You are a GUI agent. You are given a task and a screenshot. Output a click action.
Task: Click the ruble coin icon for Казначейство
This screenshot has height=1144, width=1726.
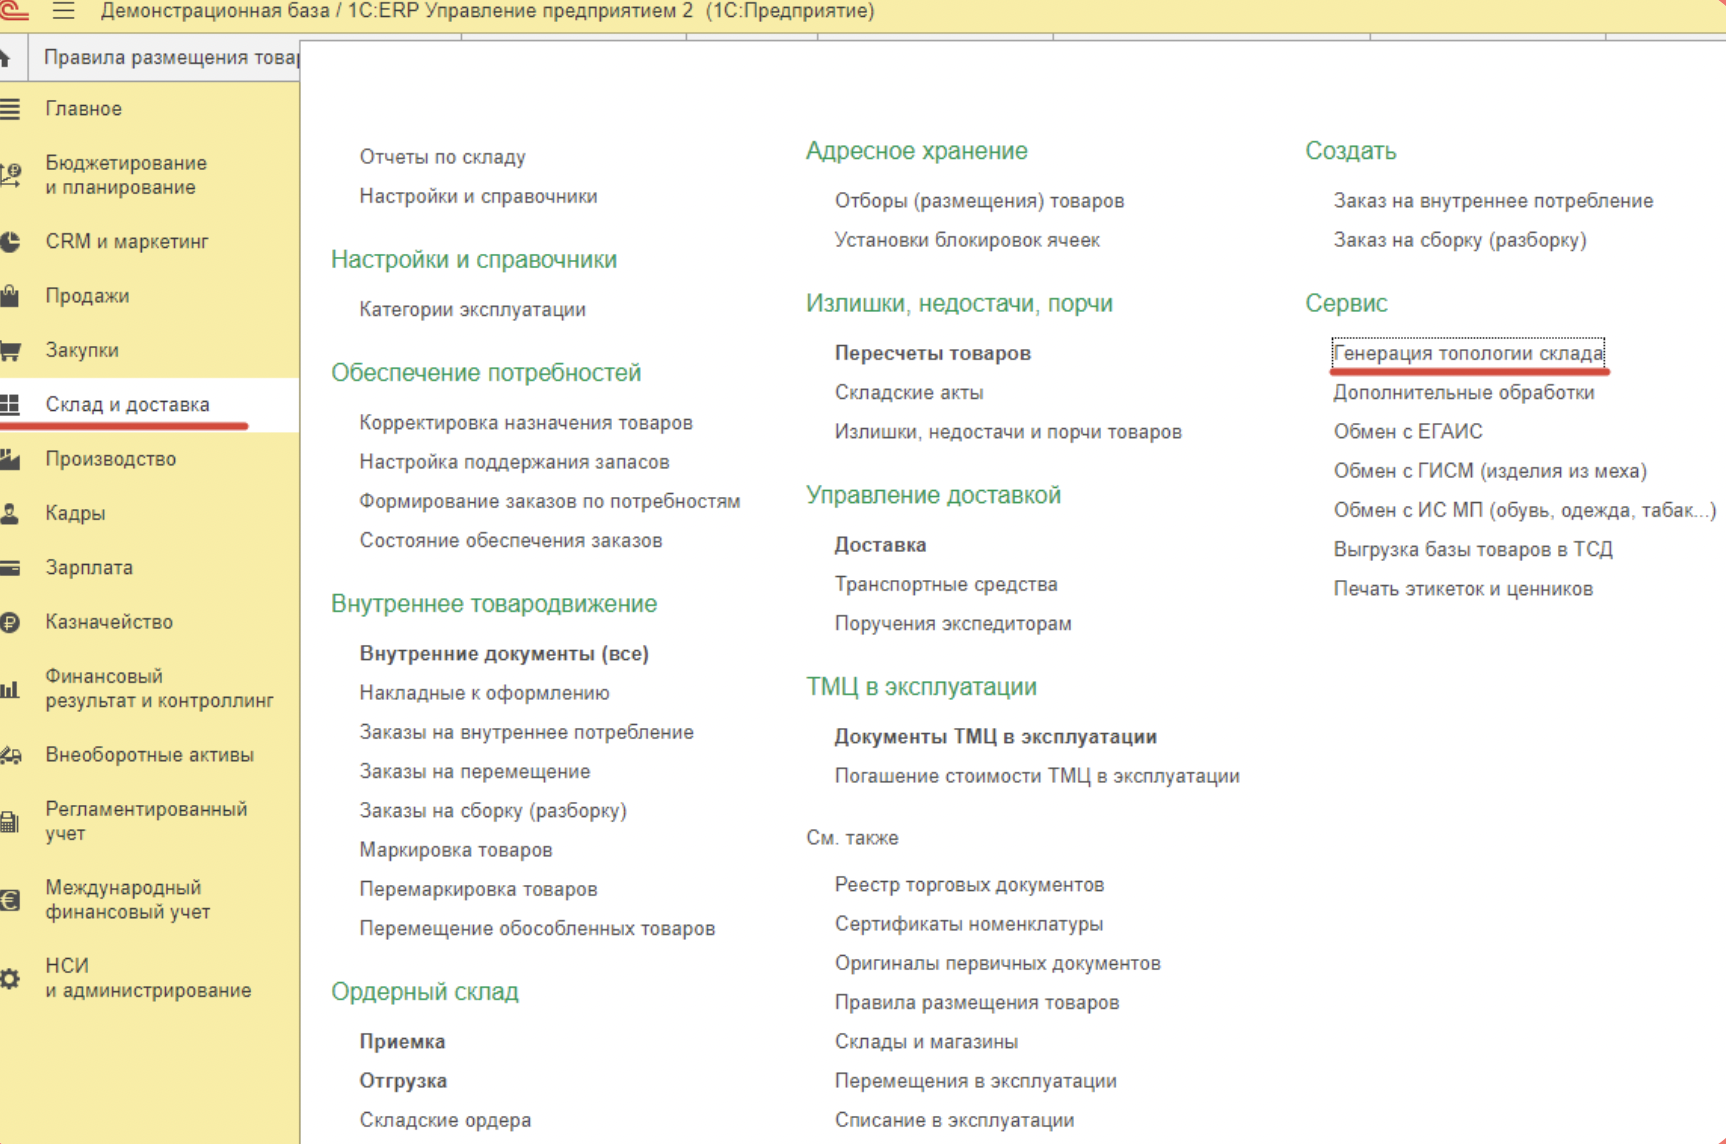pyautogui.click(x=10, y=622)
